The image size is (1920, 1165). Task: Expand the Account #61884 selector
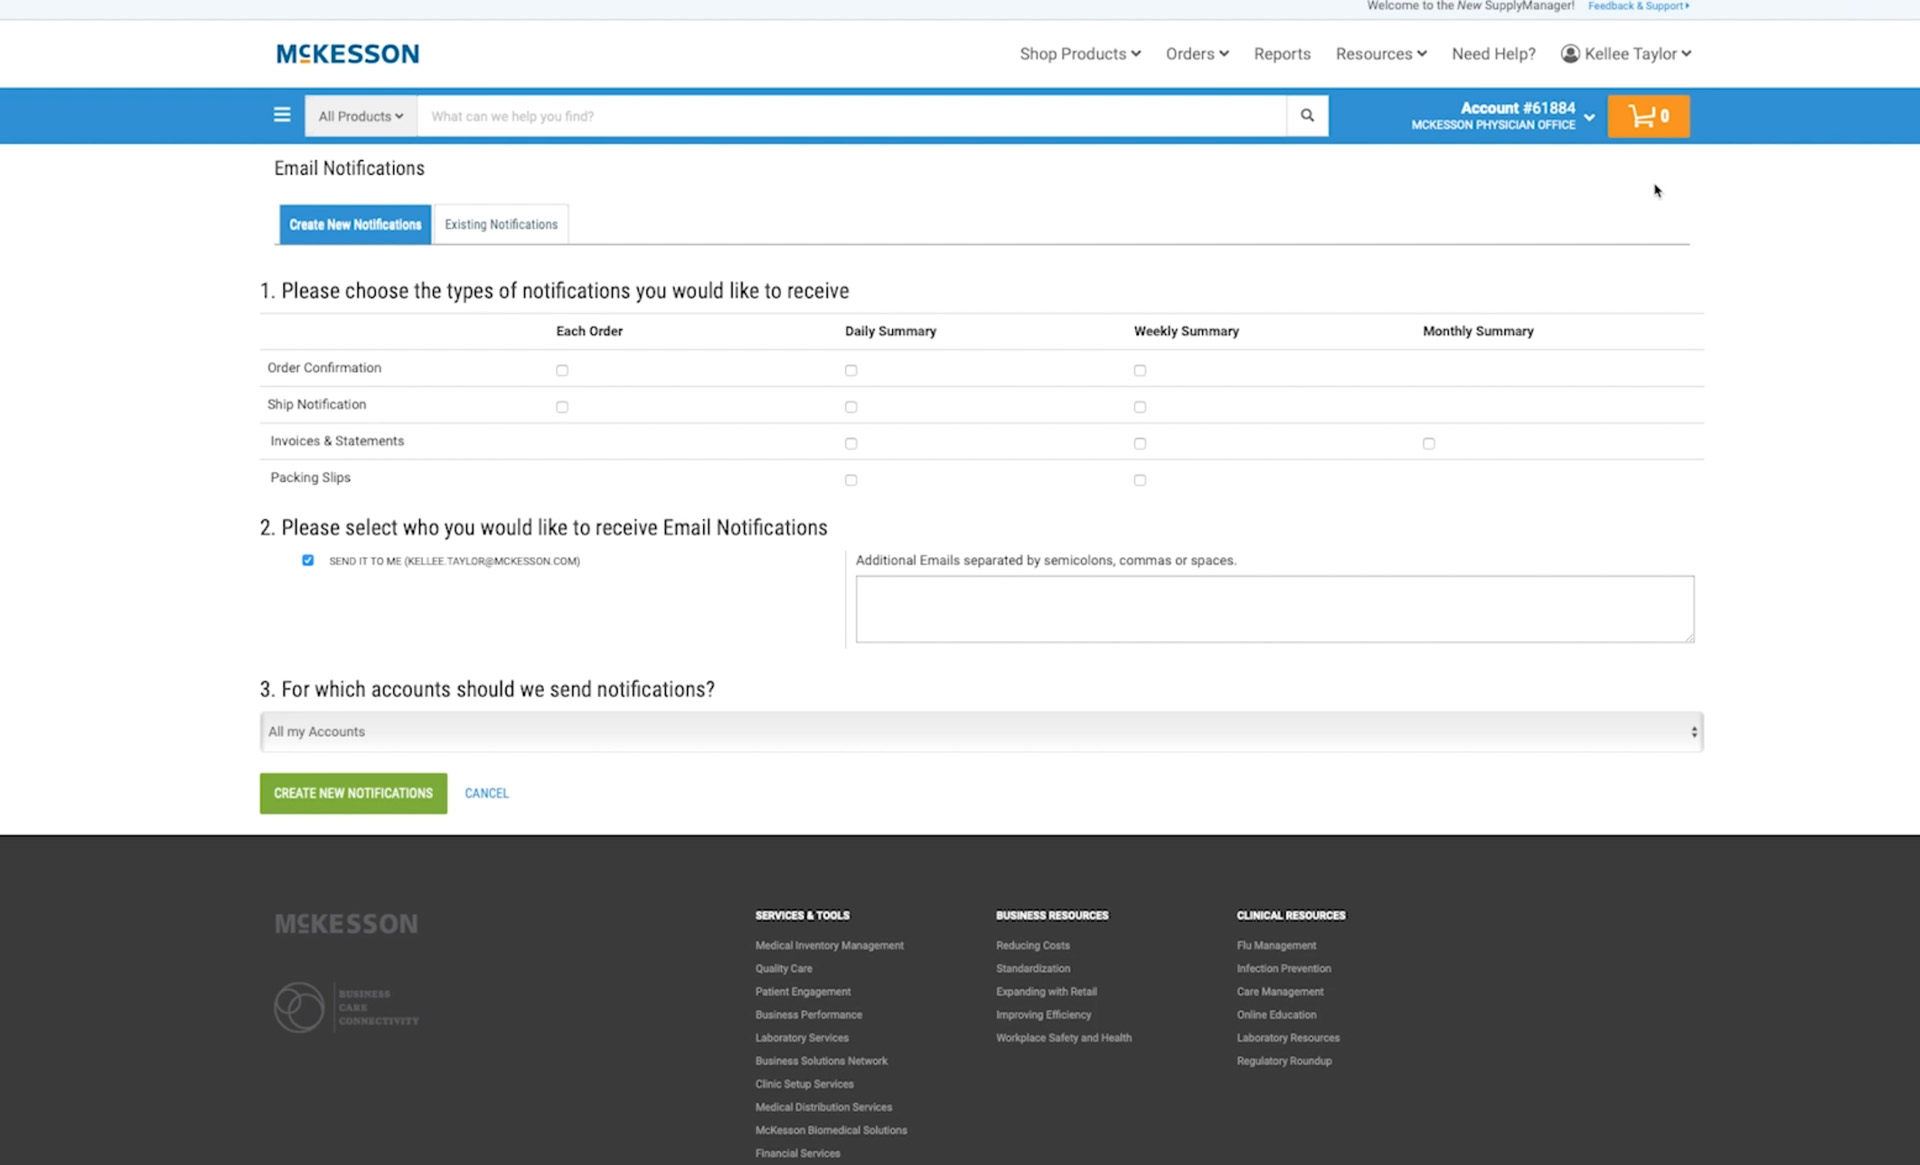(1502, 116)
